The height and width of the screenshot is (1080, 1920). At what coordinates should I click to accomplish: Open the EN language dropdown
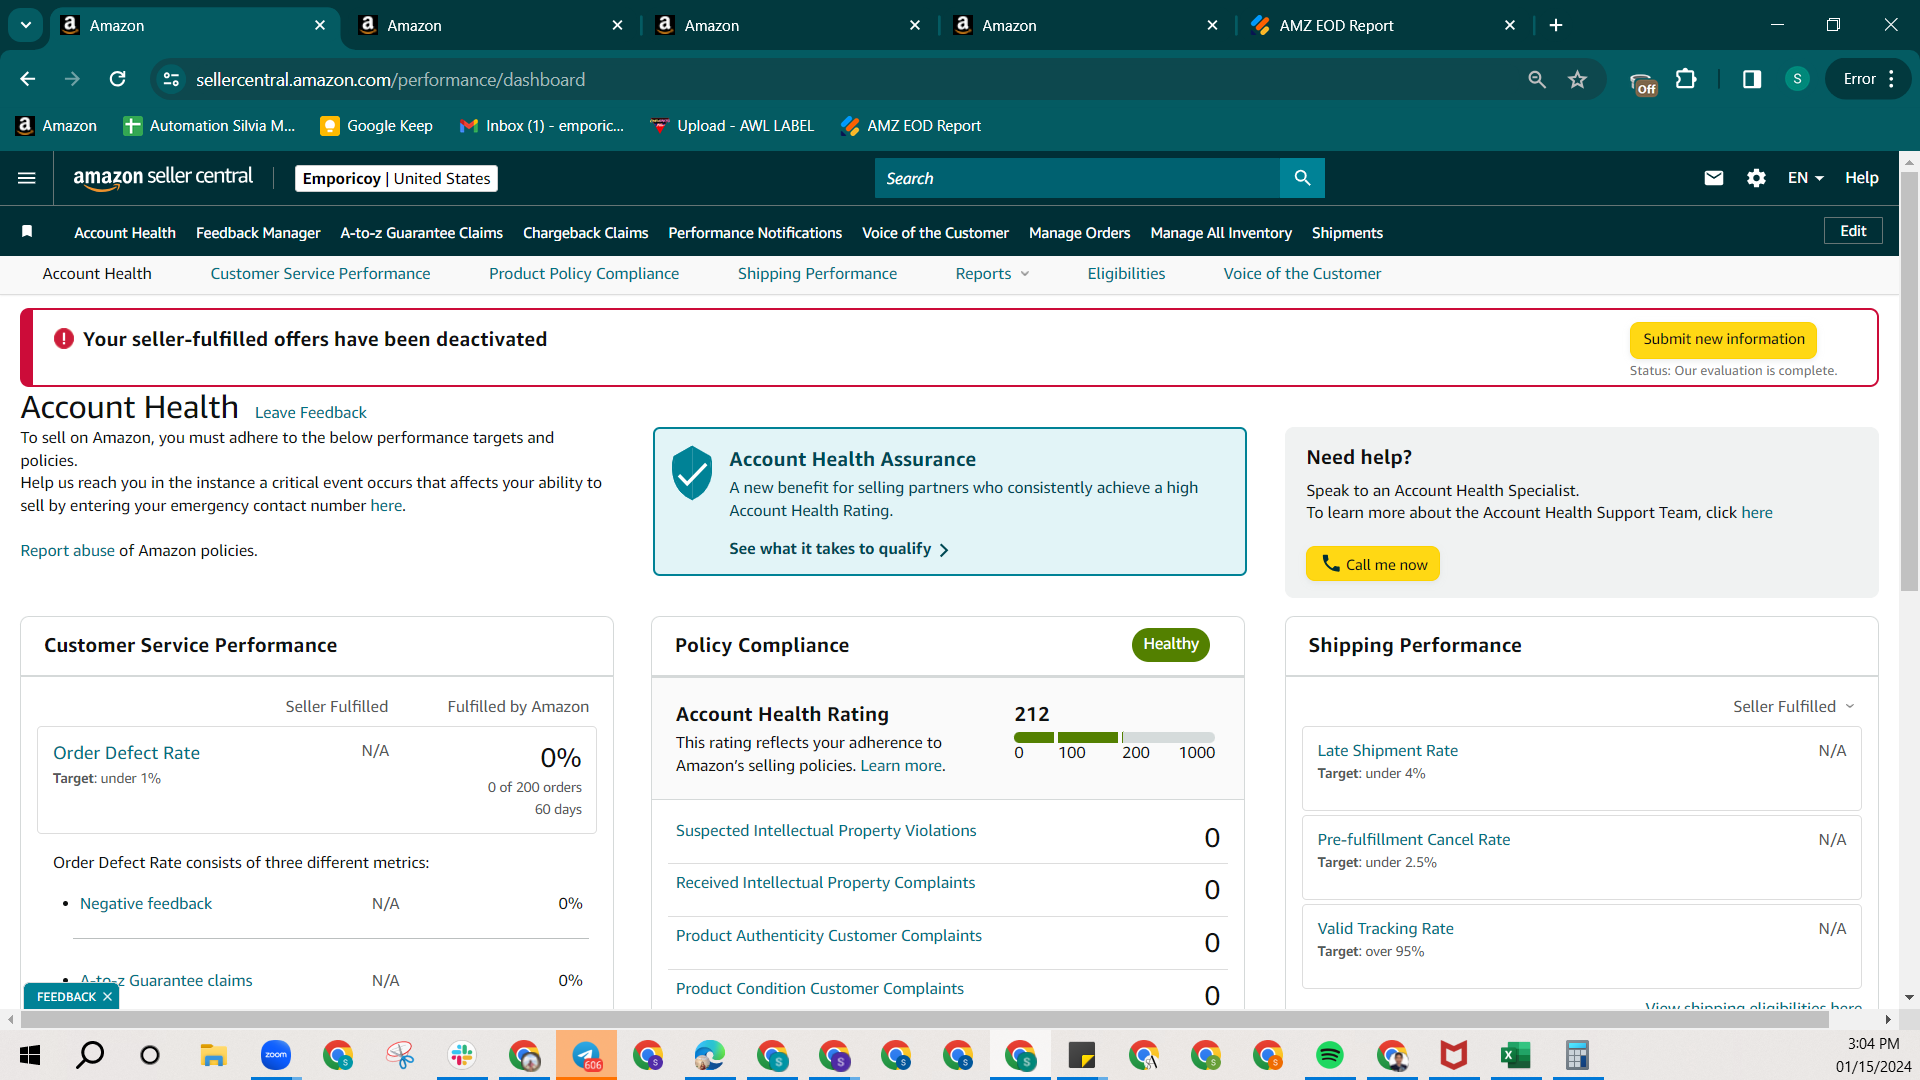1806,178
